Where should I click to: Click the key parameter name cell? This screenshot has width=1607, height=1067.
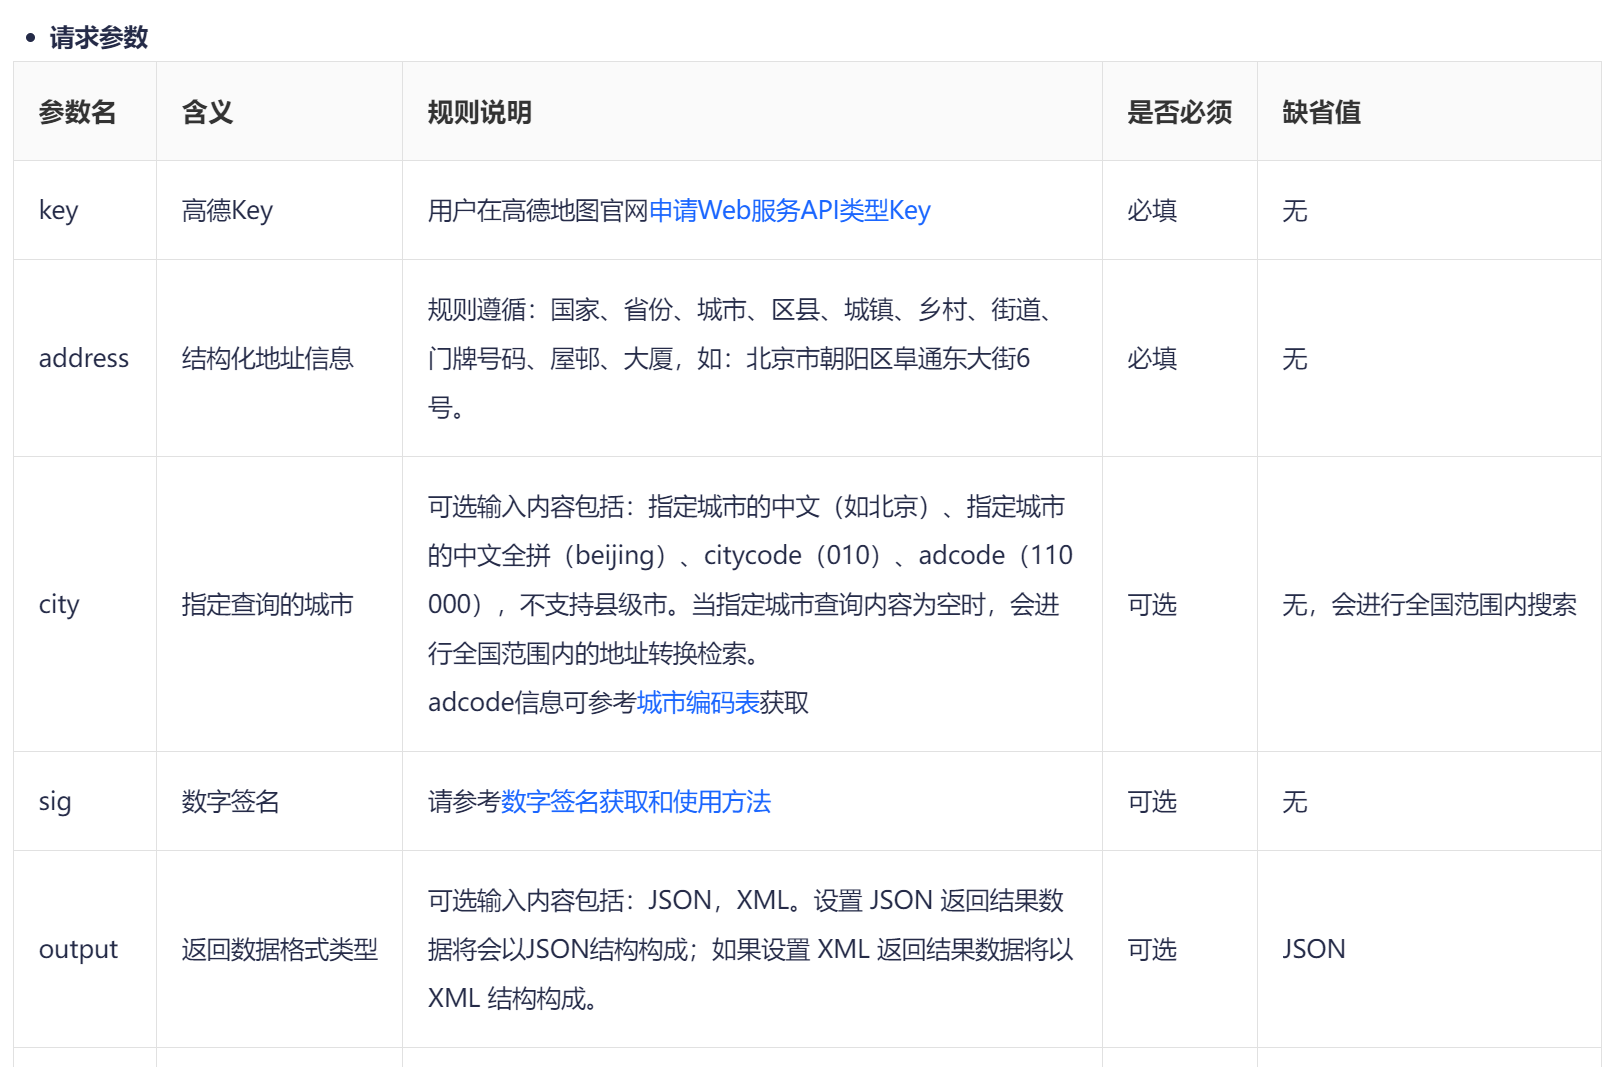pos(59,211)
